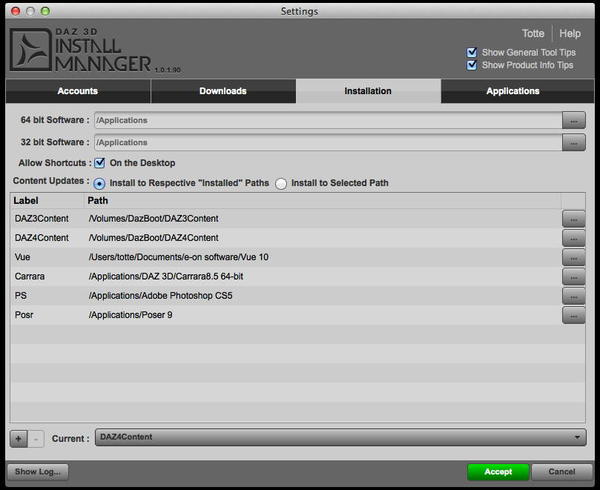Select the Carrara label cell
The height and width of the screenshot is (490, 600).
pos(29,276)
